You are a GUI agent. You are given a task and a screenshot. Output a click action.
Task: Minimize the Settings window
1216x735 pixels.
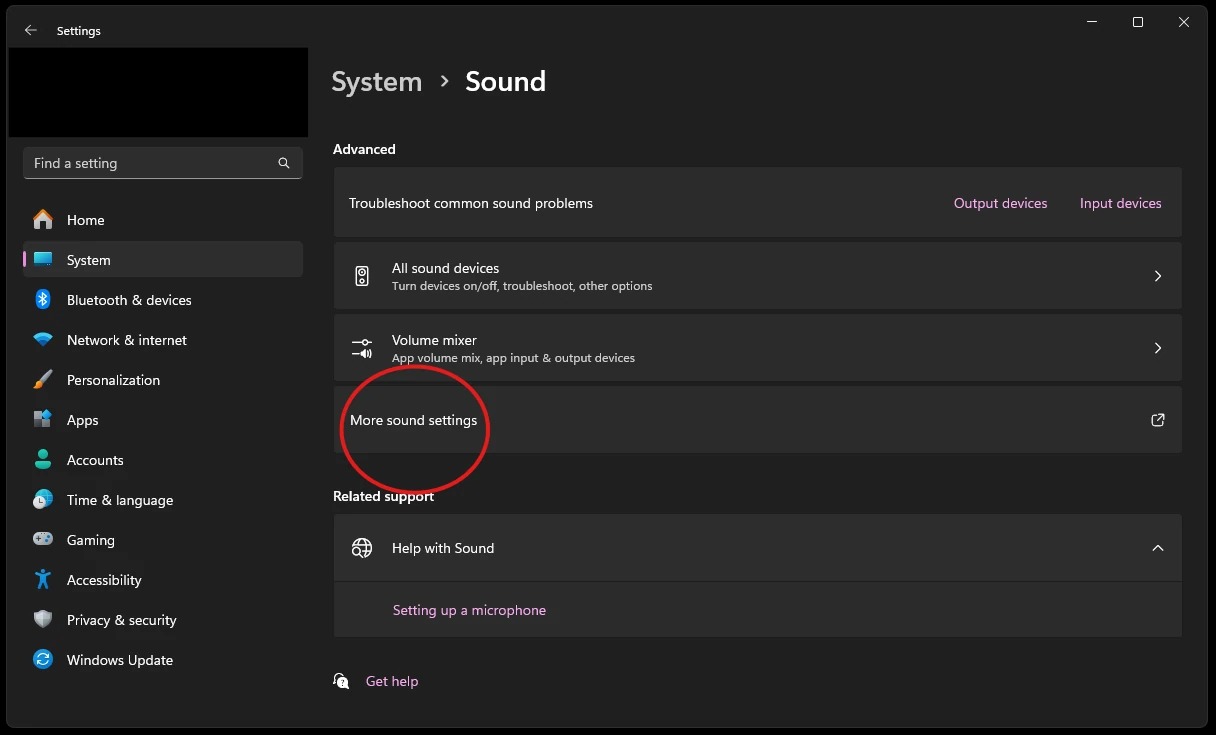[x=1091, y=22]
